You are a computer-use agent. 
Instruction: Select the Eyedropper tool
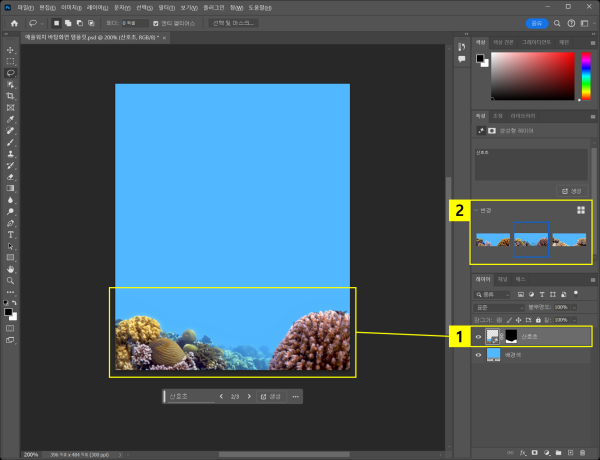[x=11, y=119]
